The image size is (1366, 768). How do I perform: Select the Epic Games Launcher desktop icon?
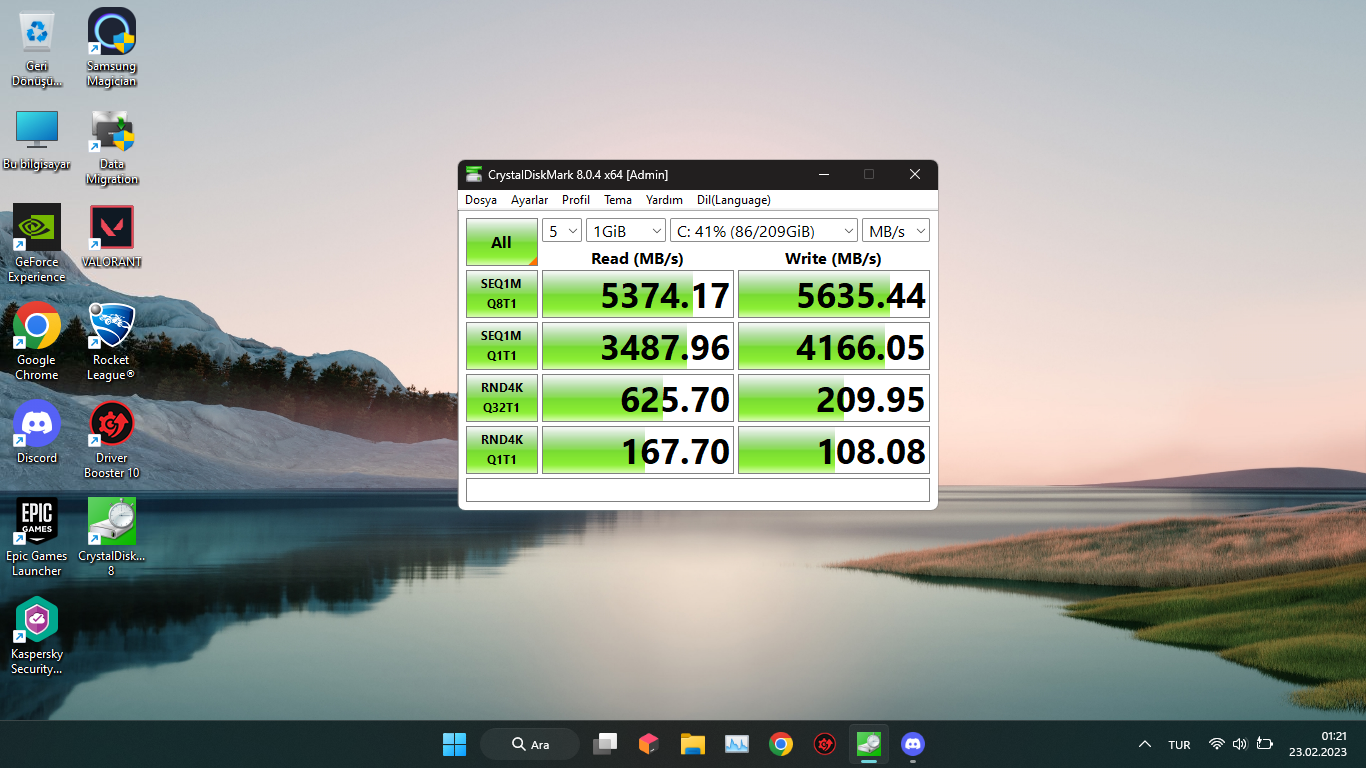coord(37,537)
